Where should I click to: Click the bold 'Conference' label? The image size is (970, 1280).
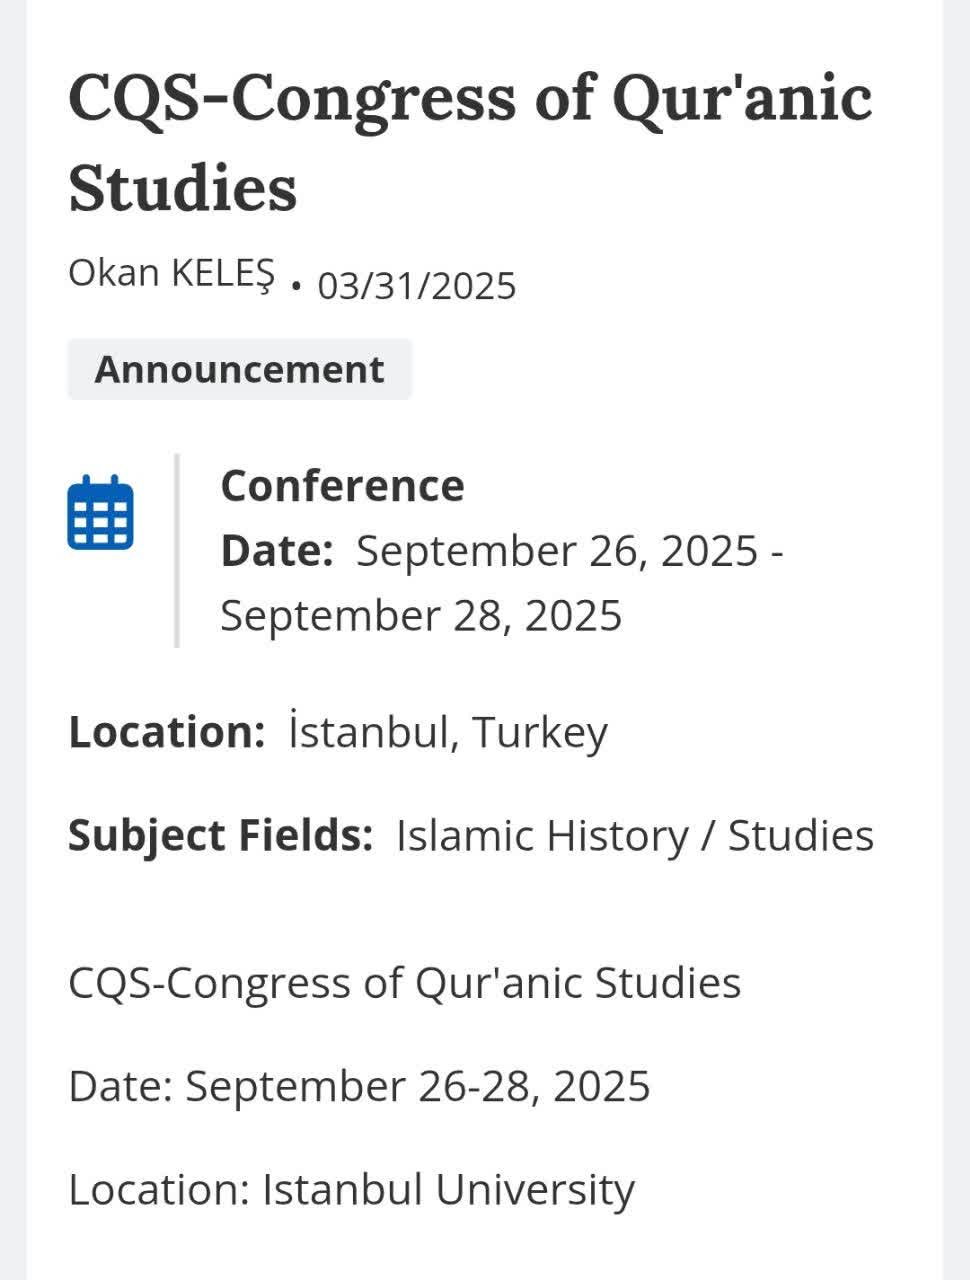click(x=342, y=486)
